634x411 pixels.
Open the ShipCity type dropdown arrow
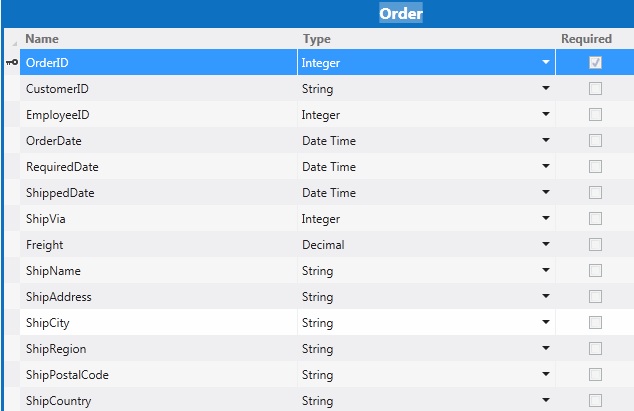[x=546, y=323]
